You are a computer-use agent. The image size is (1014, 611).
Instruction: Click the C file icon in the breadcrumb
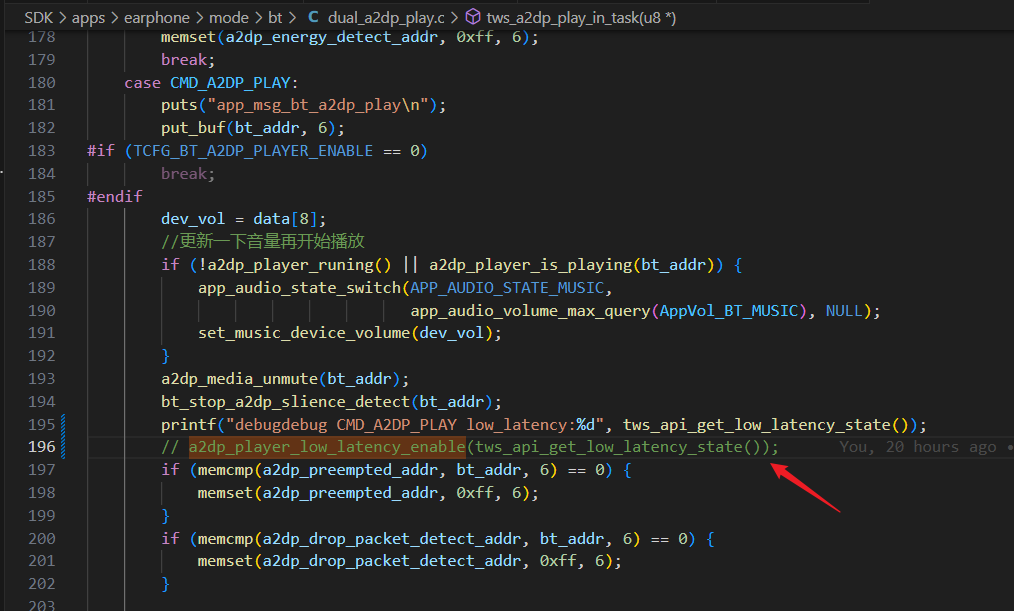coord(314,17)
